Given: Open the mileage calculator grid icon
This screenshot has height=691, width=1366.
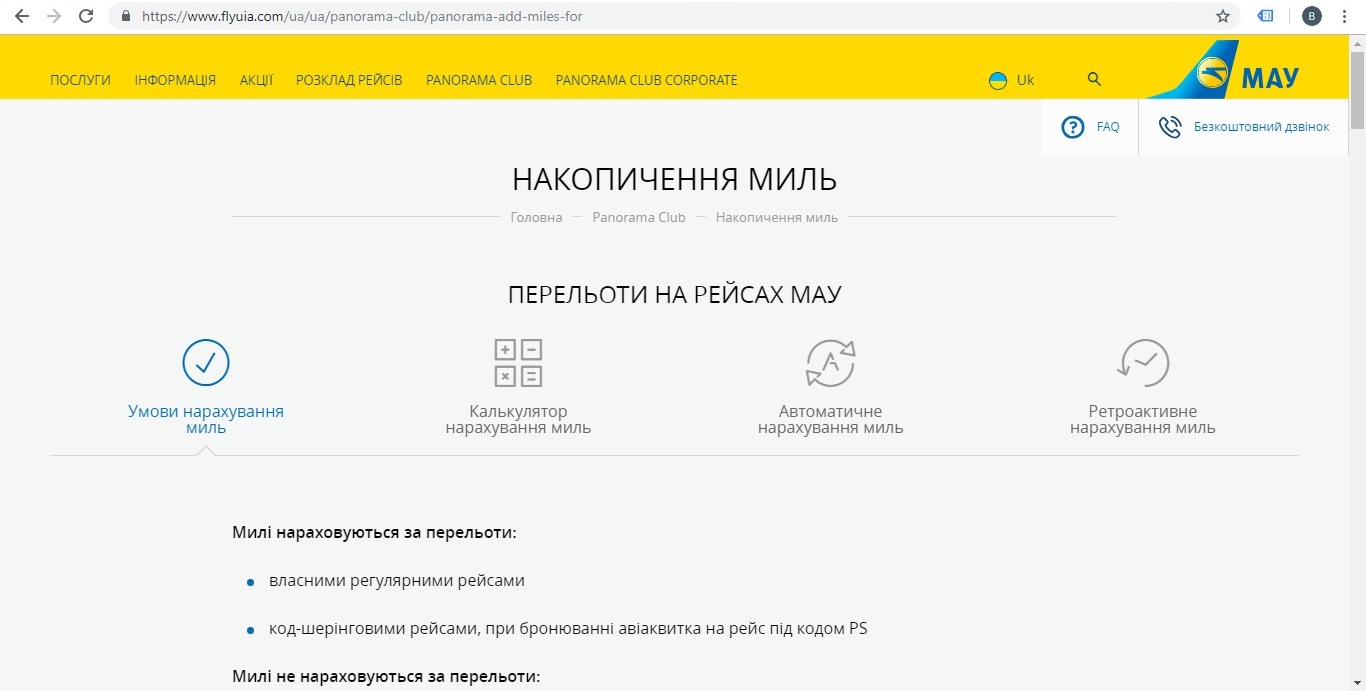Looking at the screenshot, I should click(x=518, y=363).
